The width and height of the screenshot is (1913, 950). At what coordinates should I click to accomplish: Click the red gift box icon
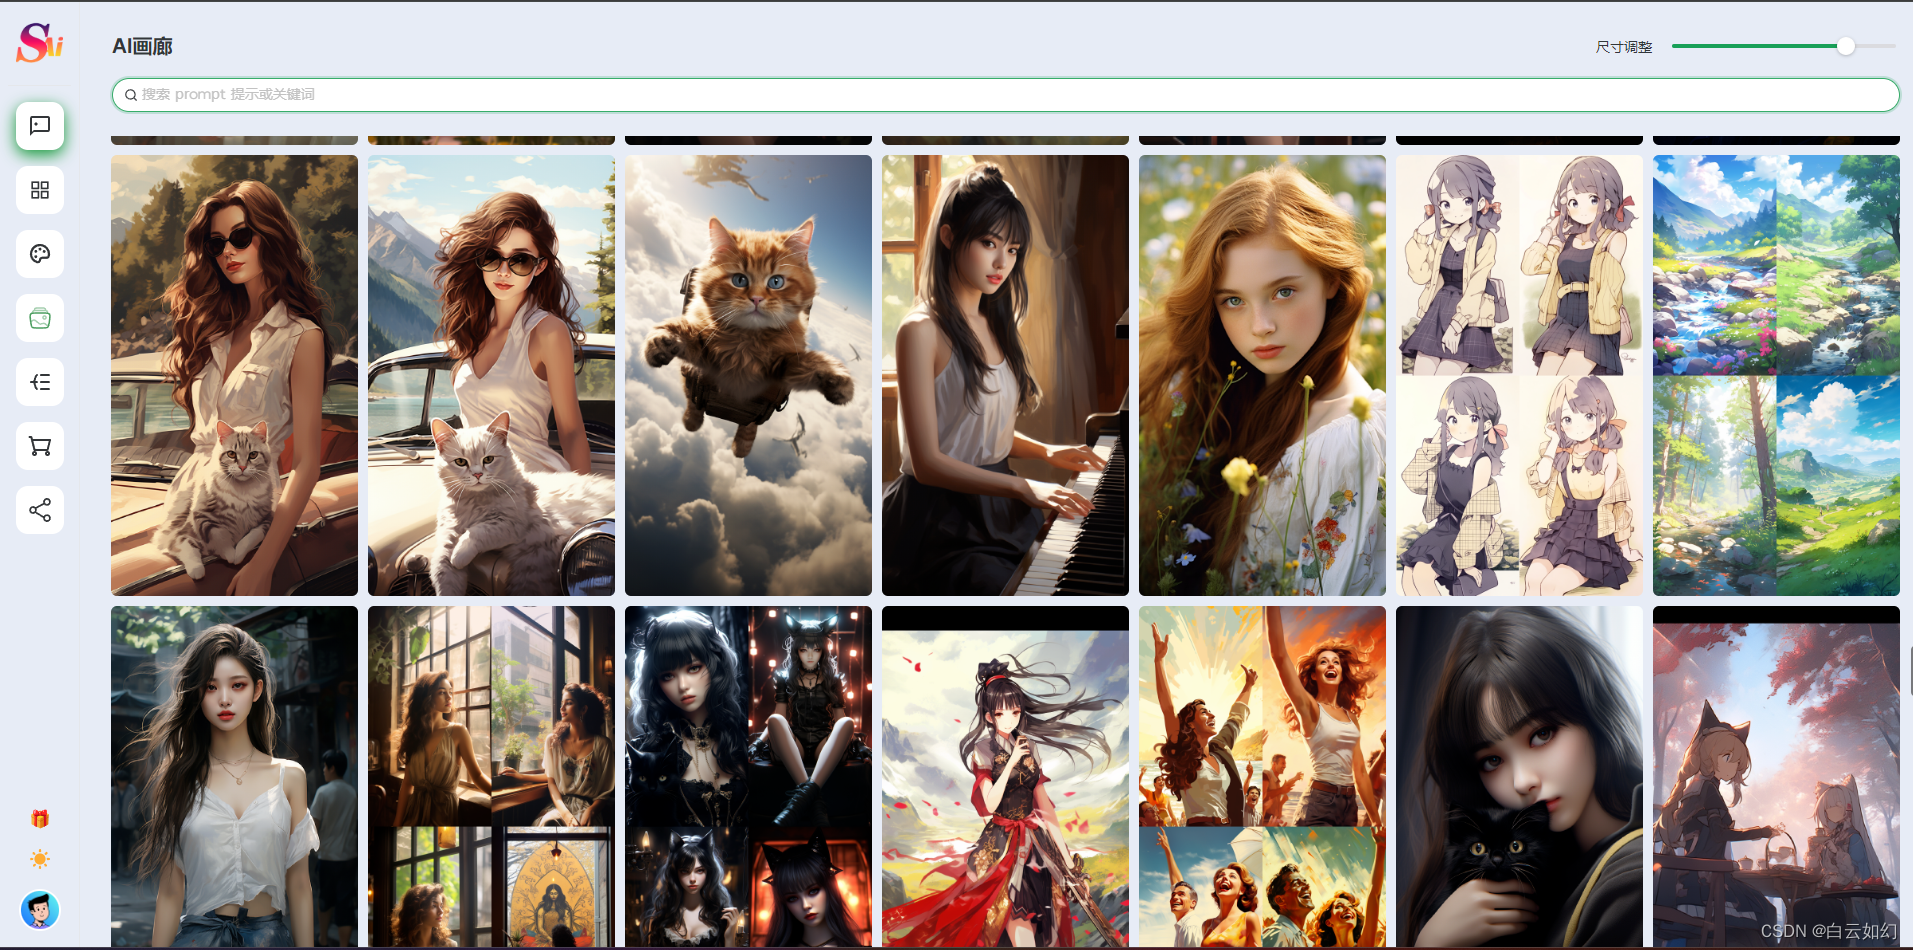(x=40, y=819)
